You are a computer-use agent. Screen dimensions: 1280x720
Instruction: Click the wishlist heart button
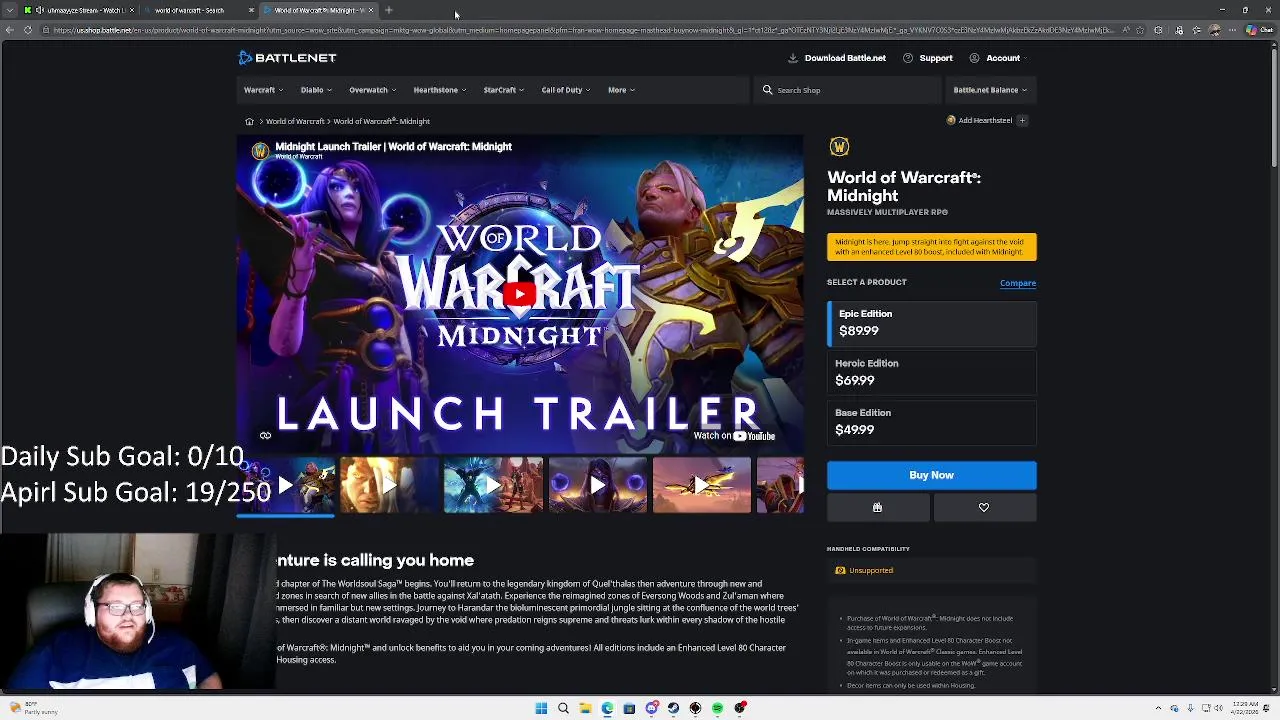coord(984,508)
